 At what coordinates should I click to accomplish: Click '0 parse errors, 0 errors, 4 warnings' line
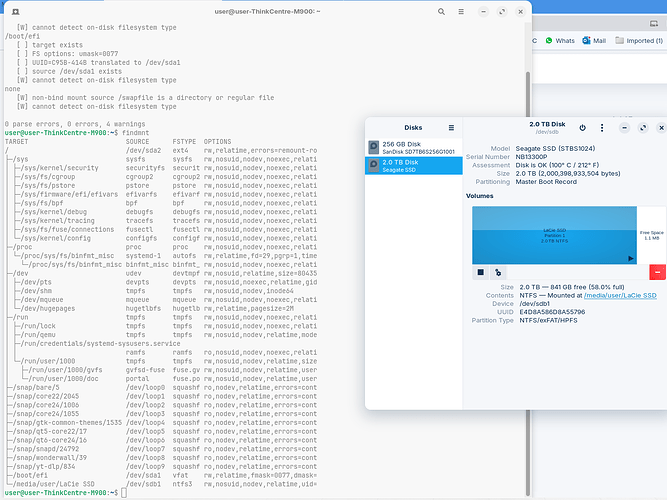pos(75,124)
